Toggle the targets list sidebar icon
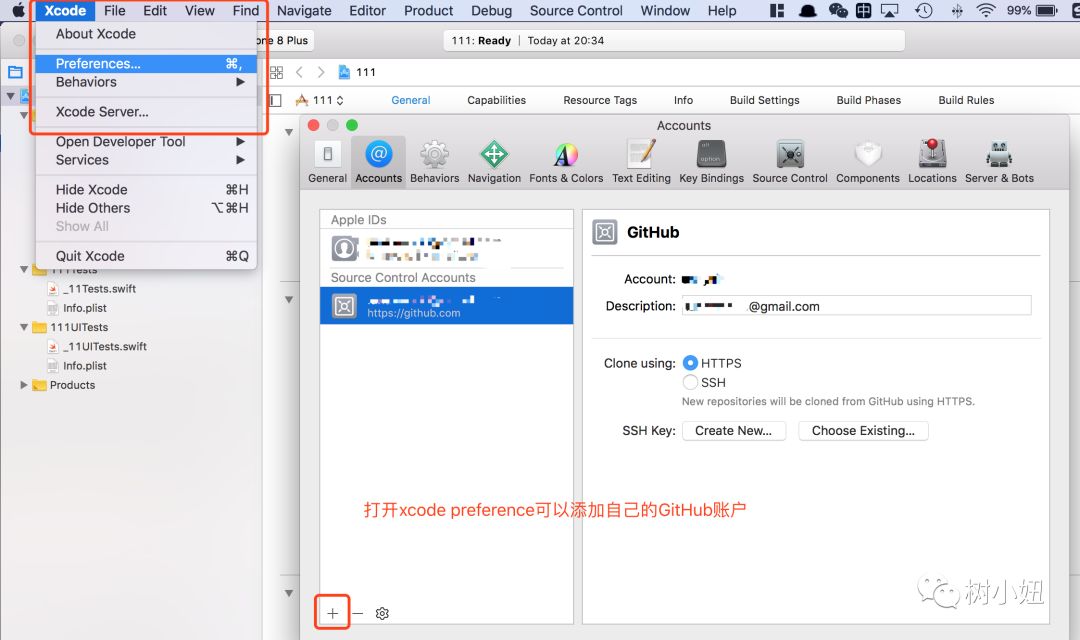 coord(276,100)
